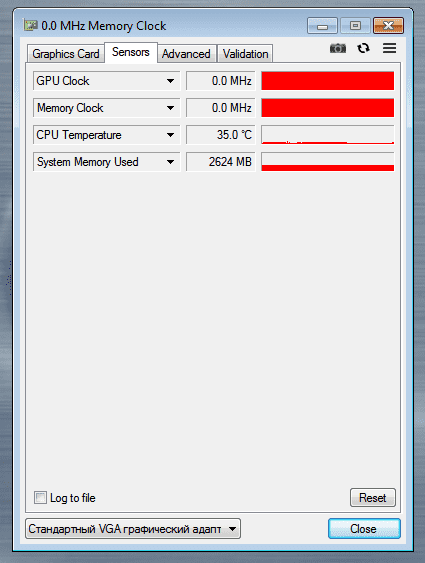Viewport: 425px width, 563px height.
Task: Switch to the Advanced tab
Action: pos(186,54)
